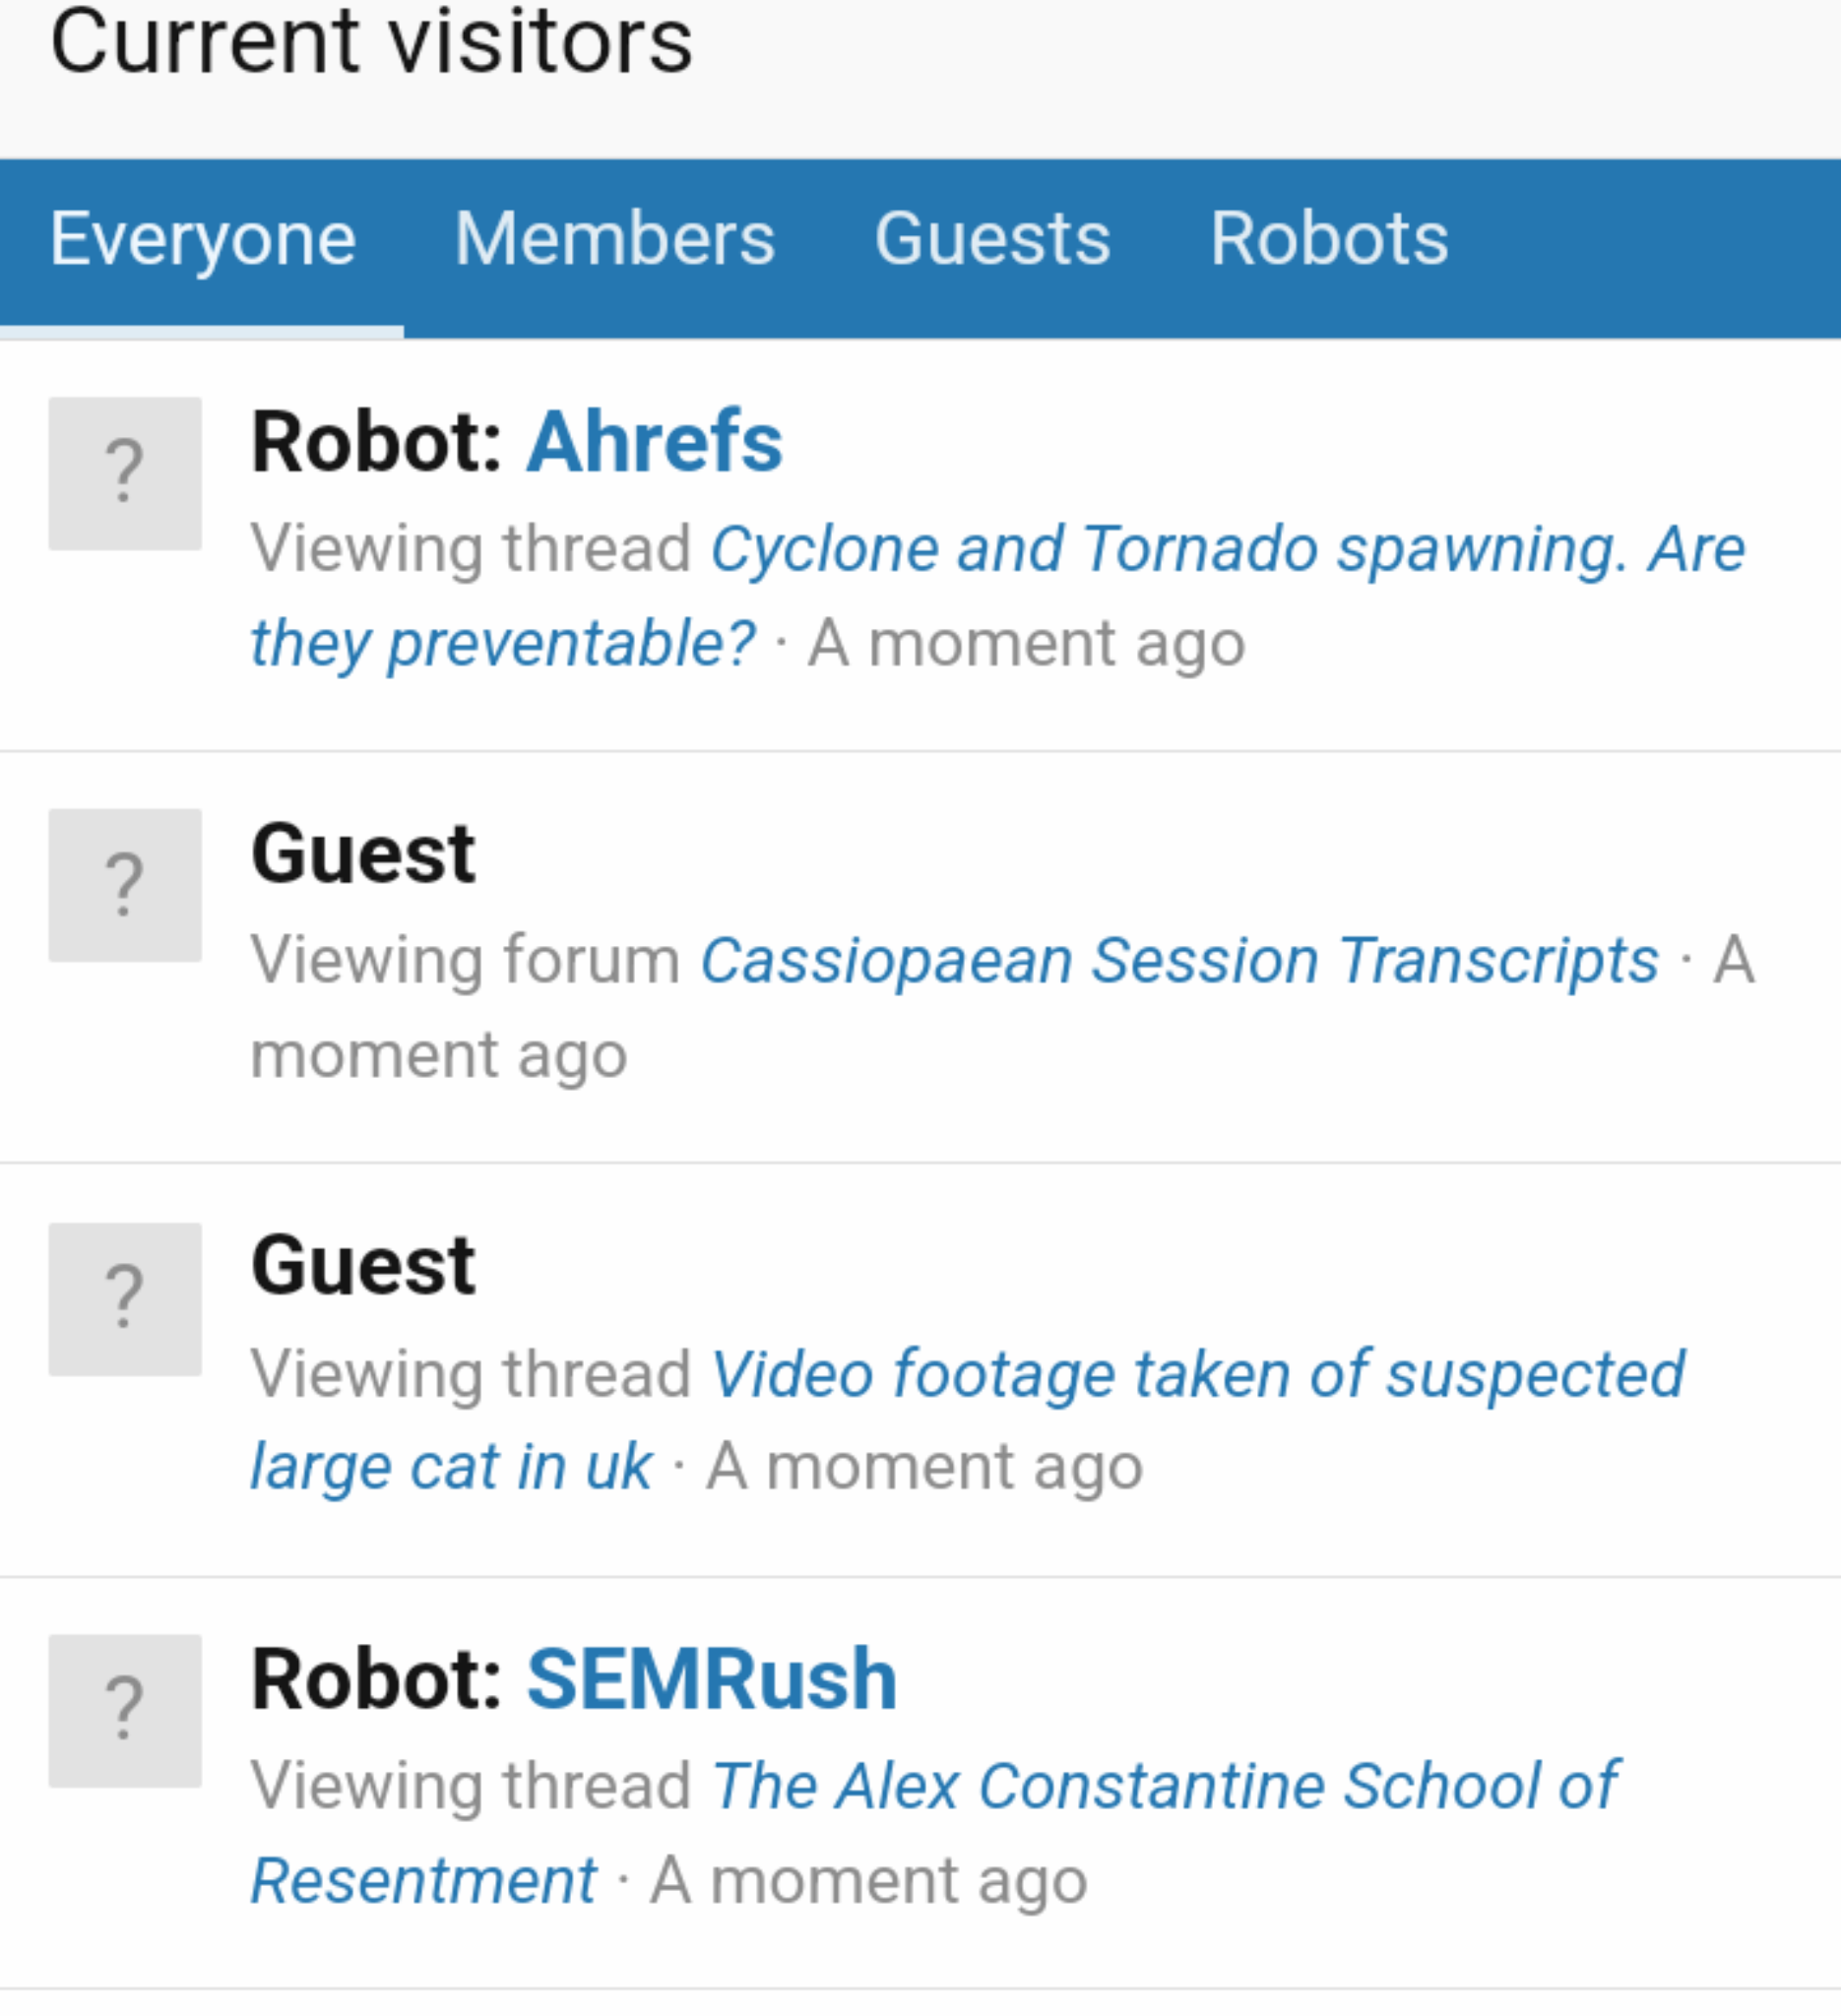Switch to the Members tab
This screenshot has height=2016, width=1841.
[x=614, y=239]
